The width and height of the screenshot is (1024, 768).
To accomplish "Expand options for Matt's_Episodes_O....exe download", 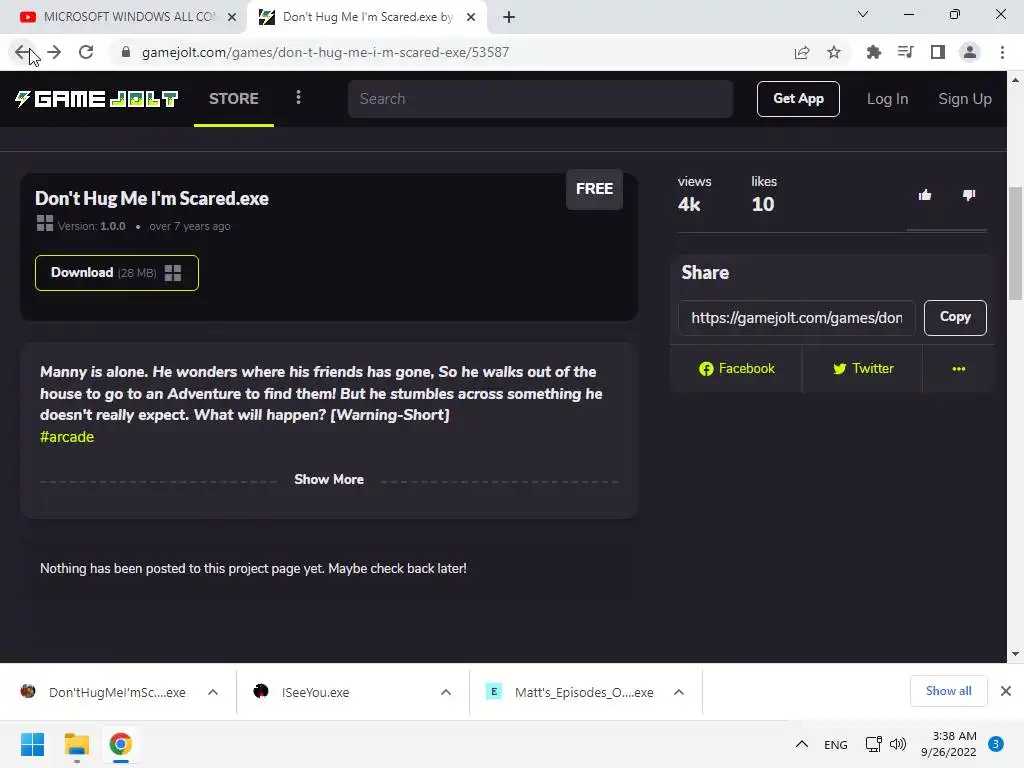I will 679,692.
